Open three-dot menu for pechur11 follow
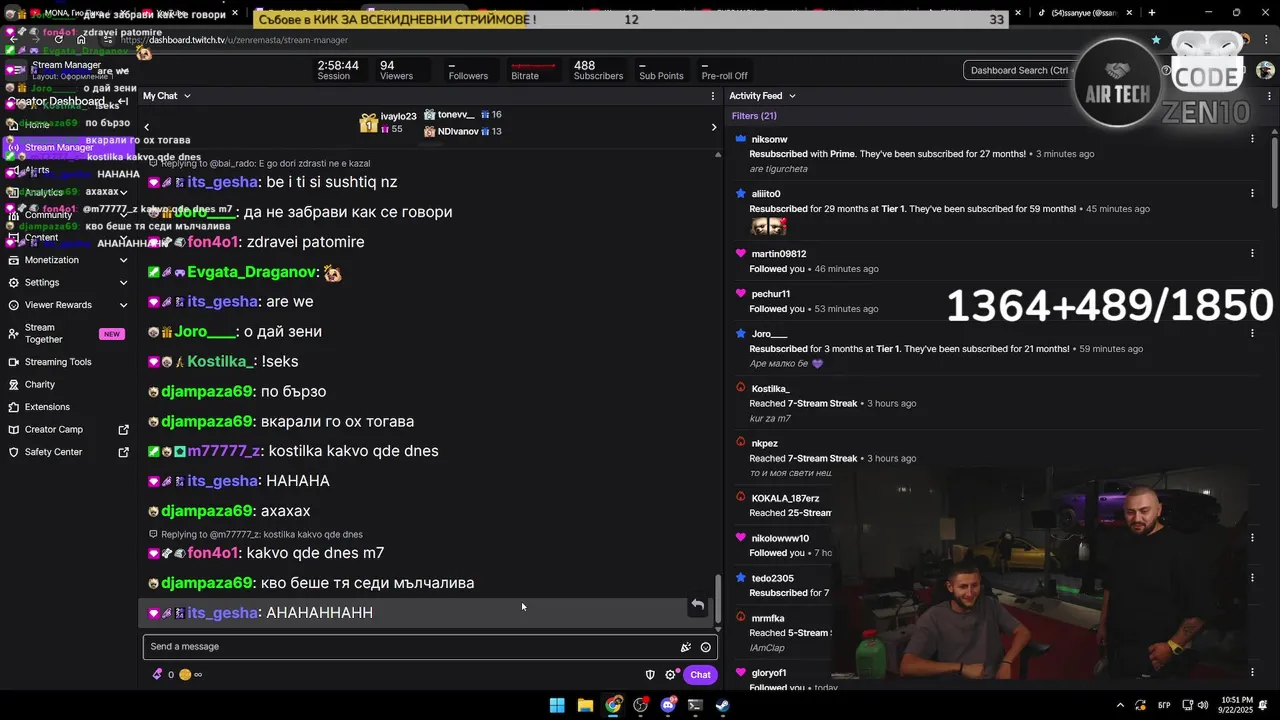This screenshot has height=720, width=1280. pos(1252,294)
